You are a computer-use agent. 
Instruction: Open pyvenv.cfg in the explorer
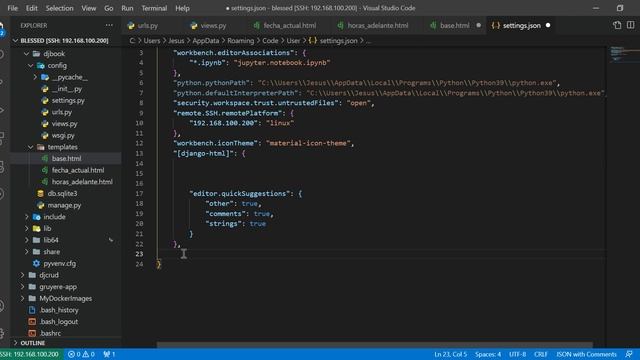[60, 264]
